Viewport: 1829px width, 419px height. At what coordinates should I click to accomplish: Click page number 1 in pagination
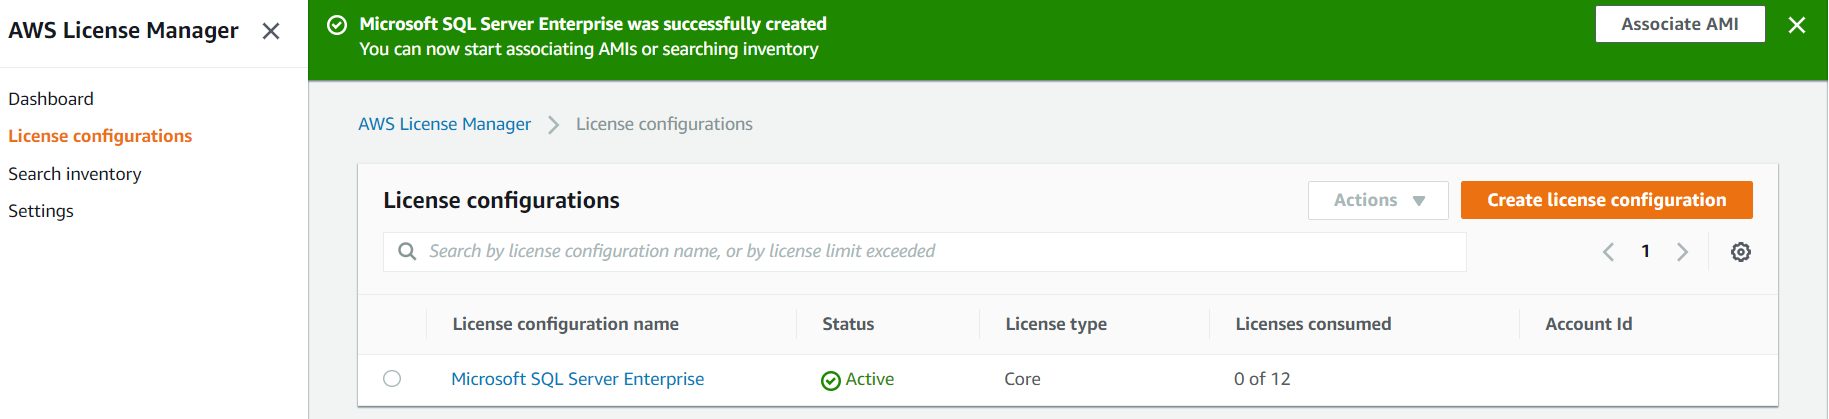coord(1645,252)
